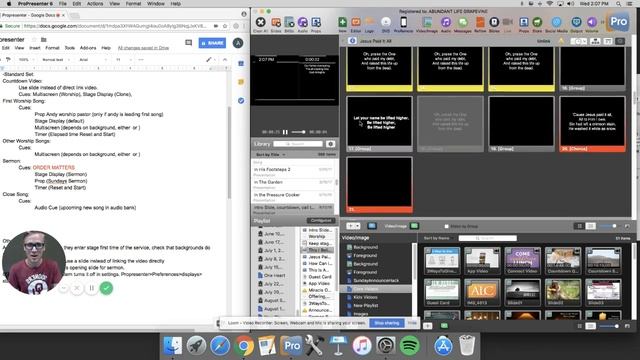Open the Actions menu in the menu bar
The width and height of the screenshot is (640, 360).
pos(95,4)
